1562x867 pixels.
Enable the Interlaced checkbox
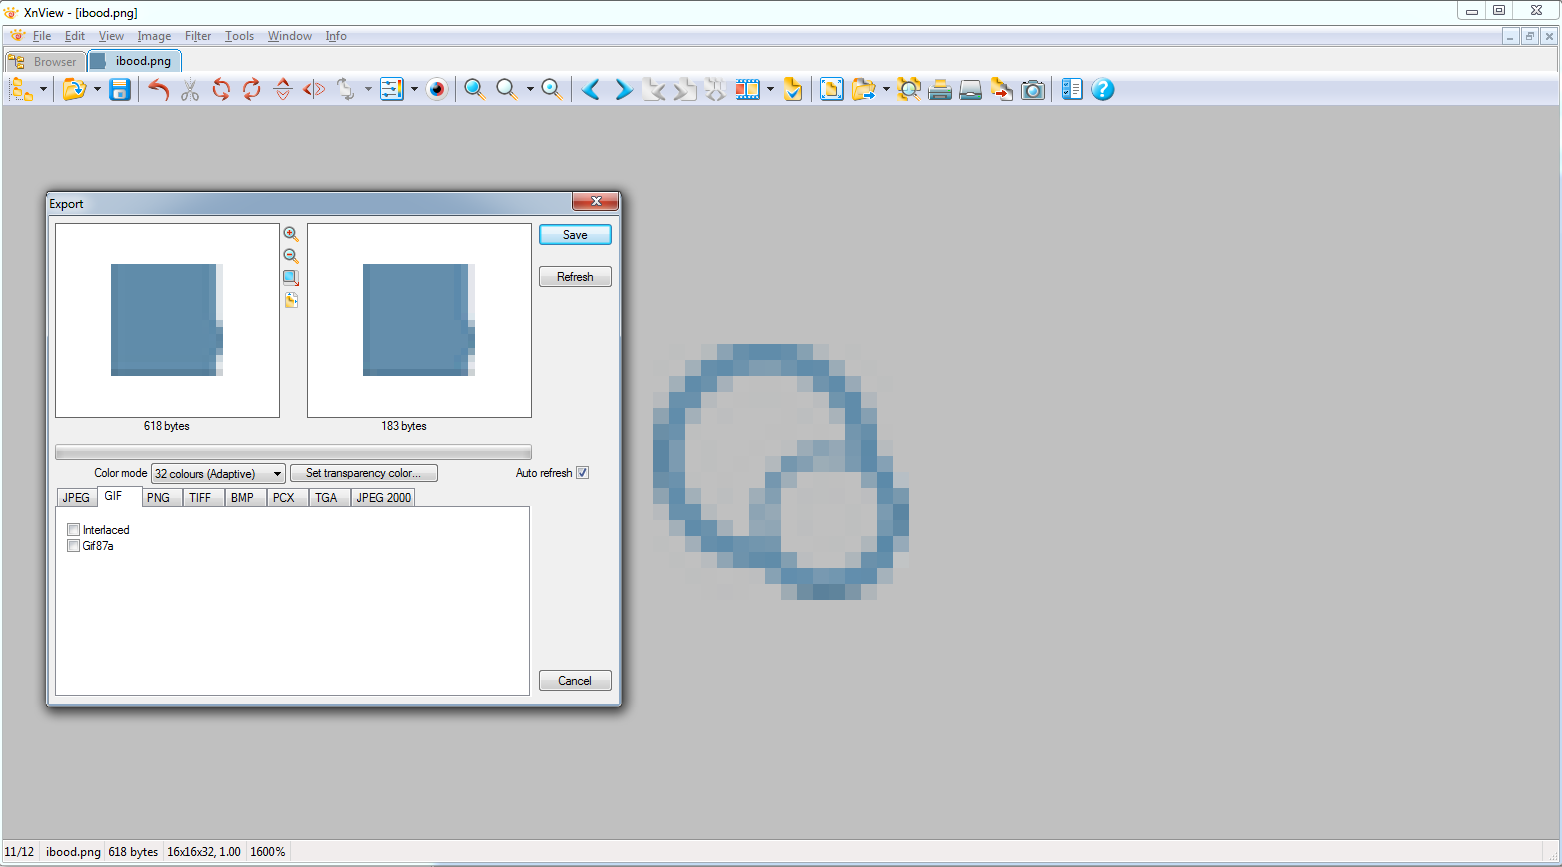[74, 530]
